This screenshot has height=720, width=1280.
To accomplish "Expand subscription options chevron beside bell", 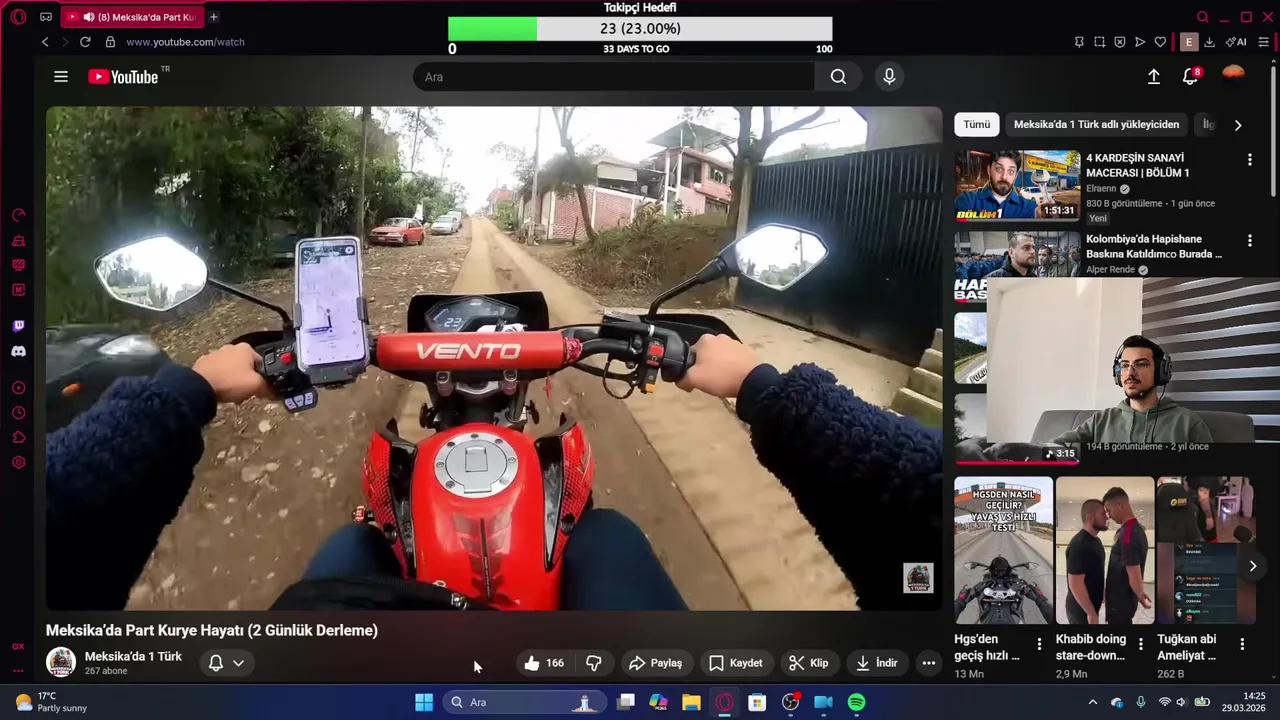I will coord(238,663).
